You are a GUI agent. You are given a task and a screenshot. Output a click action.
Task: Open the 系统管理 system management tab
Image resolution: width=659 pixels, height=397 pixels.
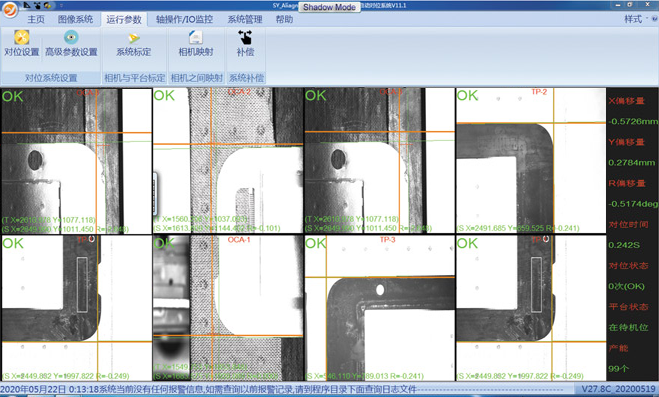pos(245,19)
